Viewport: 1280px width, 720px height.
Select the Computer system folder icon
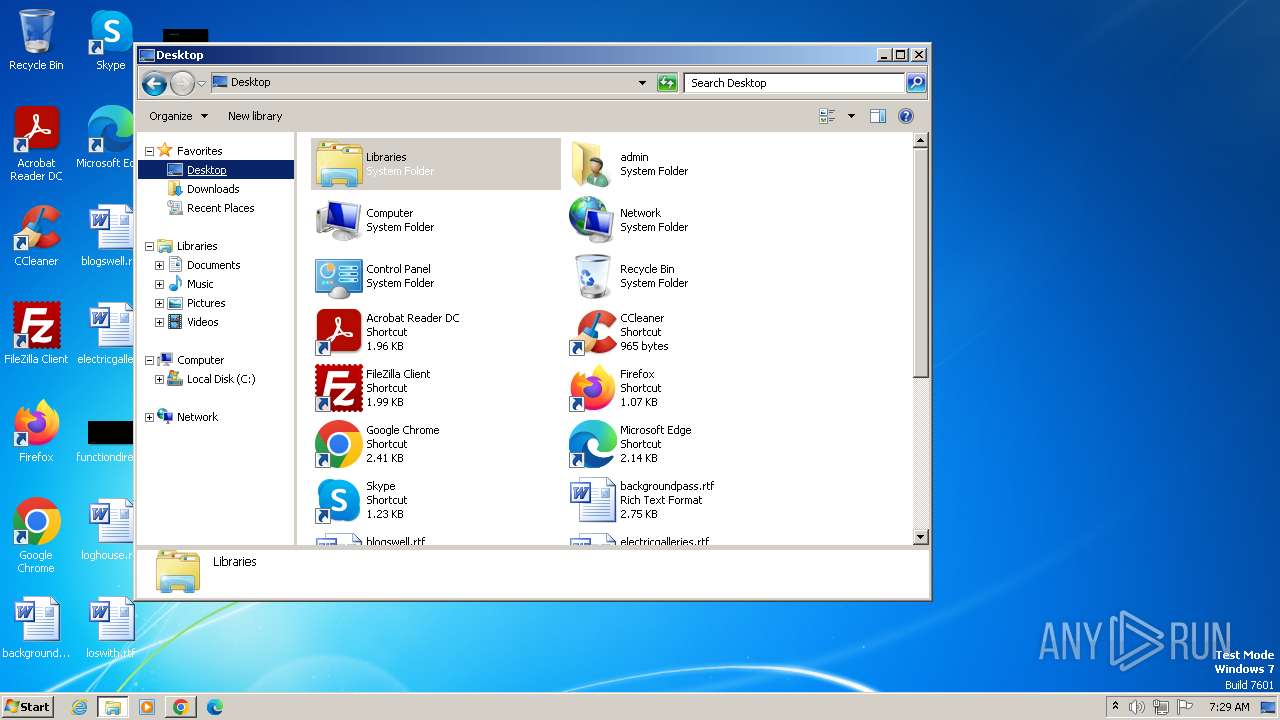pyautogui.click(x=338, y=220)
